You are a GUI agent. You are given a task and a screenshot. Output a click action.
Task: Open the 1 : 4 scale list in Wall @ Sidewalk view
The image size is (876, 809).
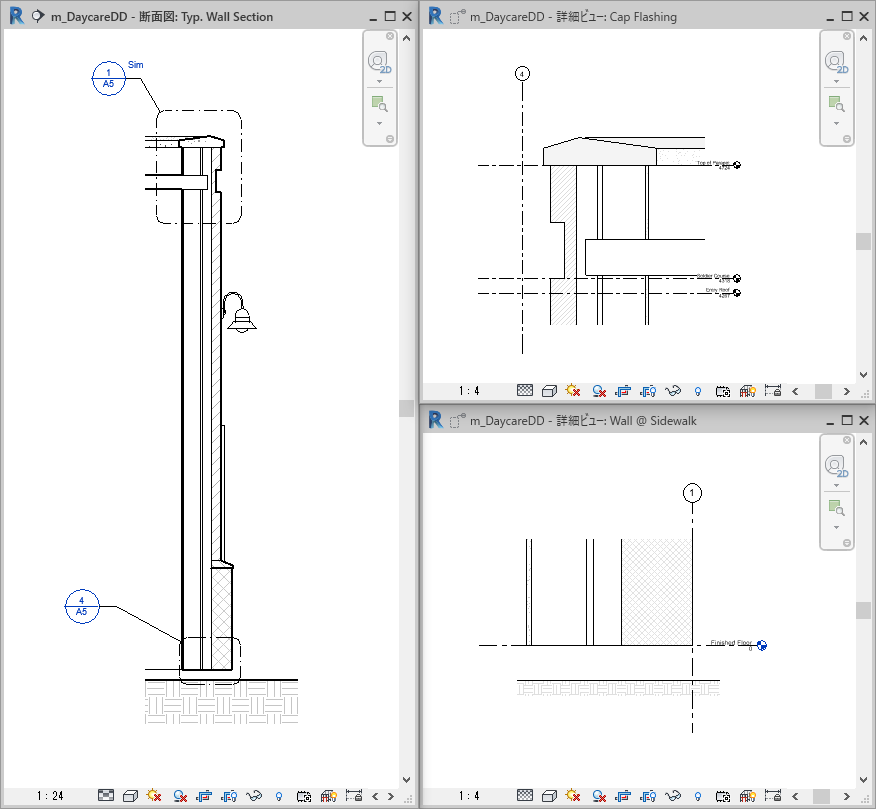point(469,796)
